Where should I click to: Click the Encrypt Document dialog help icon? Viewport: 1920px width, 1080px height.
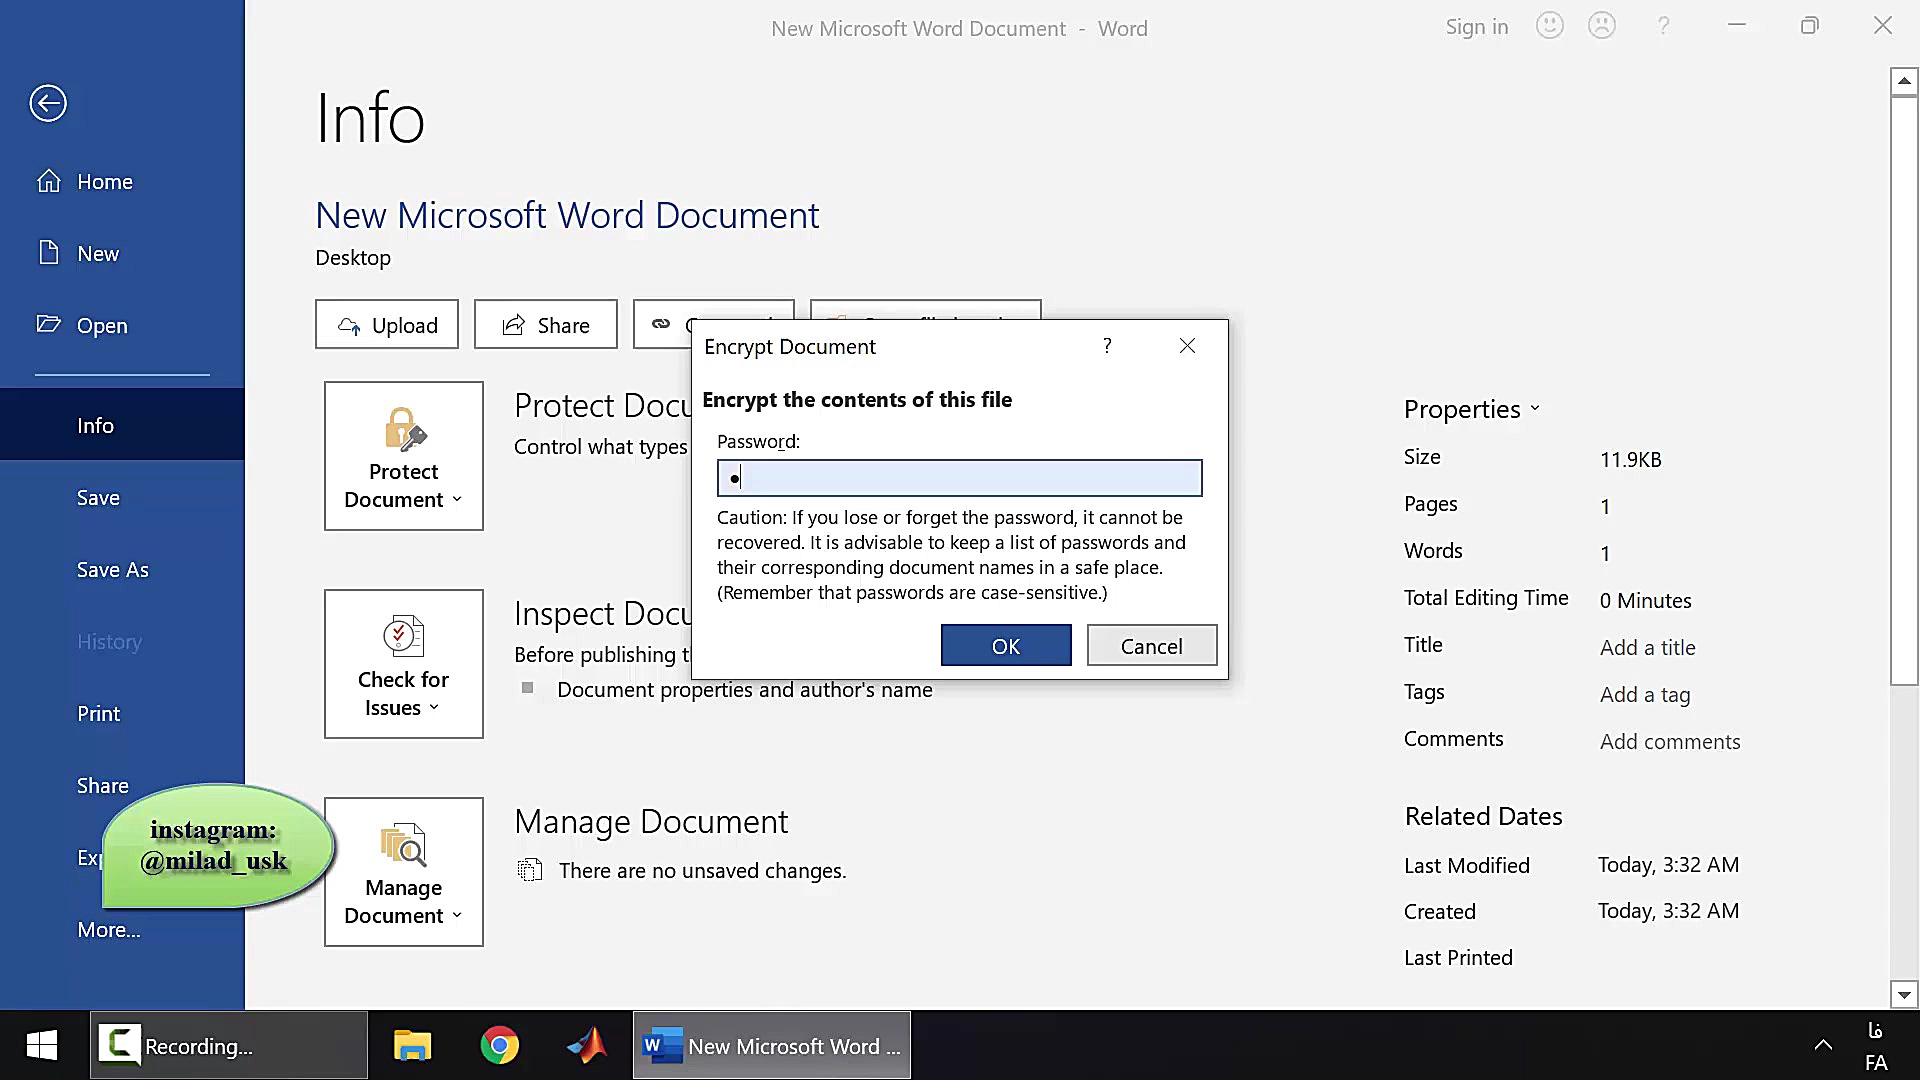pos(1107,346)
